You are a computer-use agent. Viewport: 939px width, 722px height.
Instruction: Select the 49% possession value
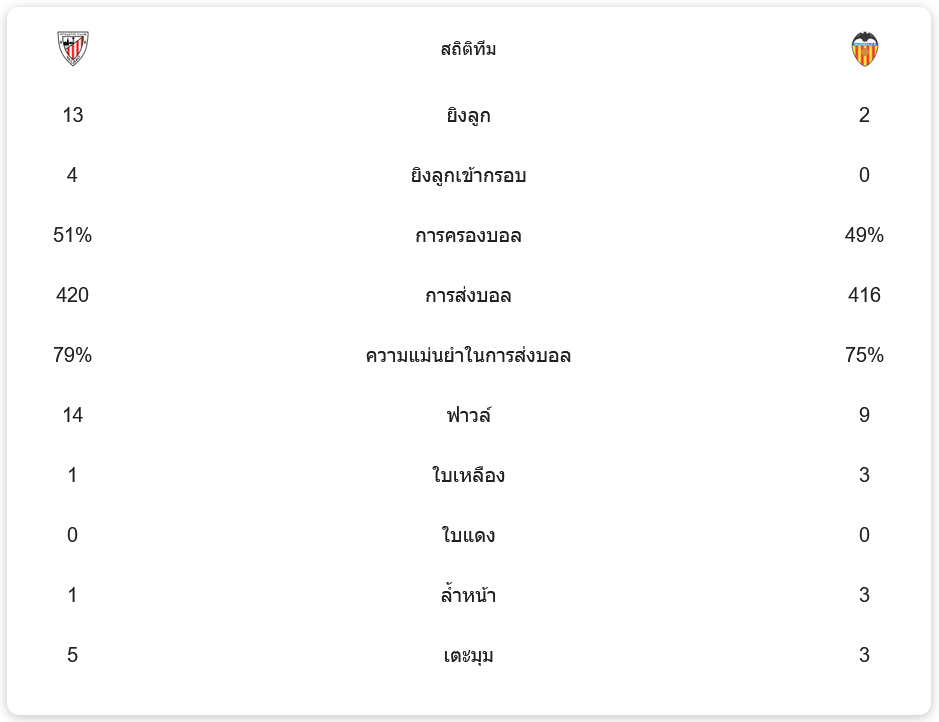(864, 235)
